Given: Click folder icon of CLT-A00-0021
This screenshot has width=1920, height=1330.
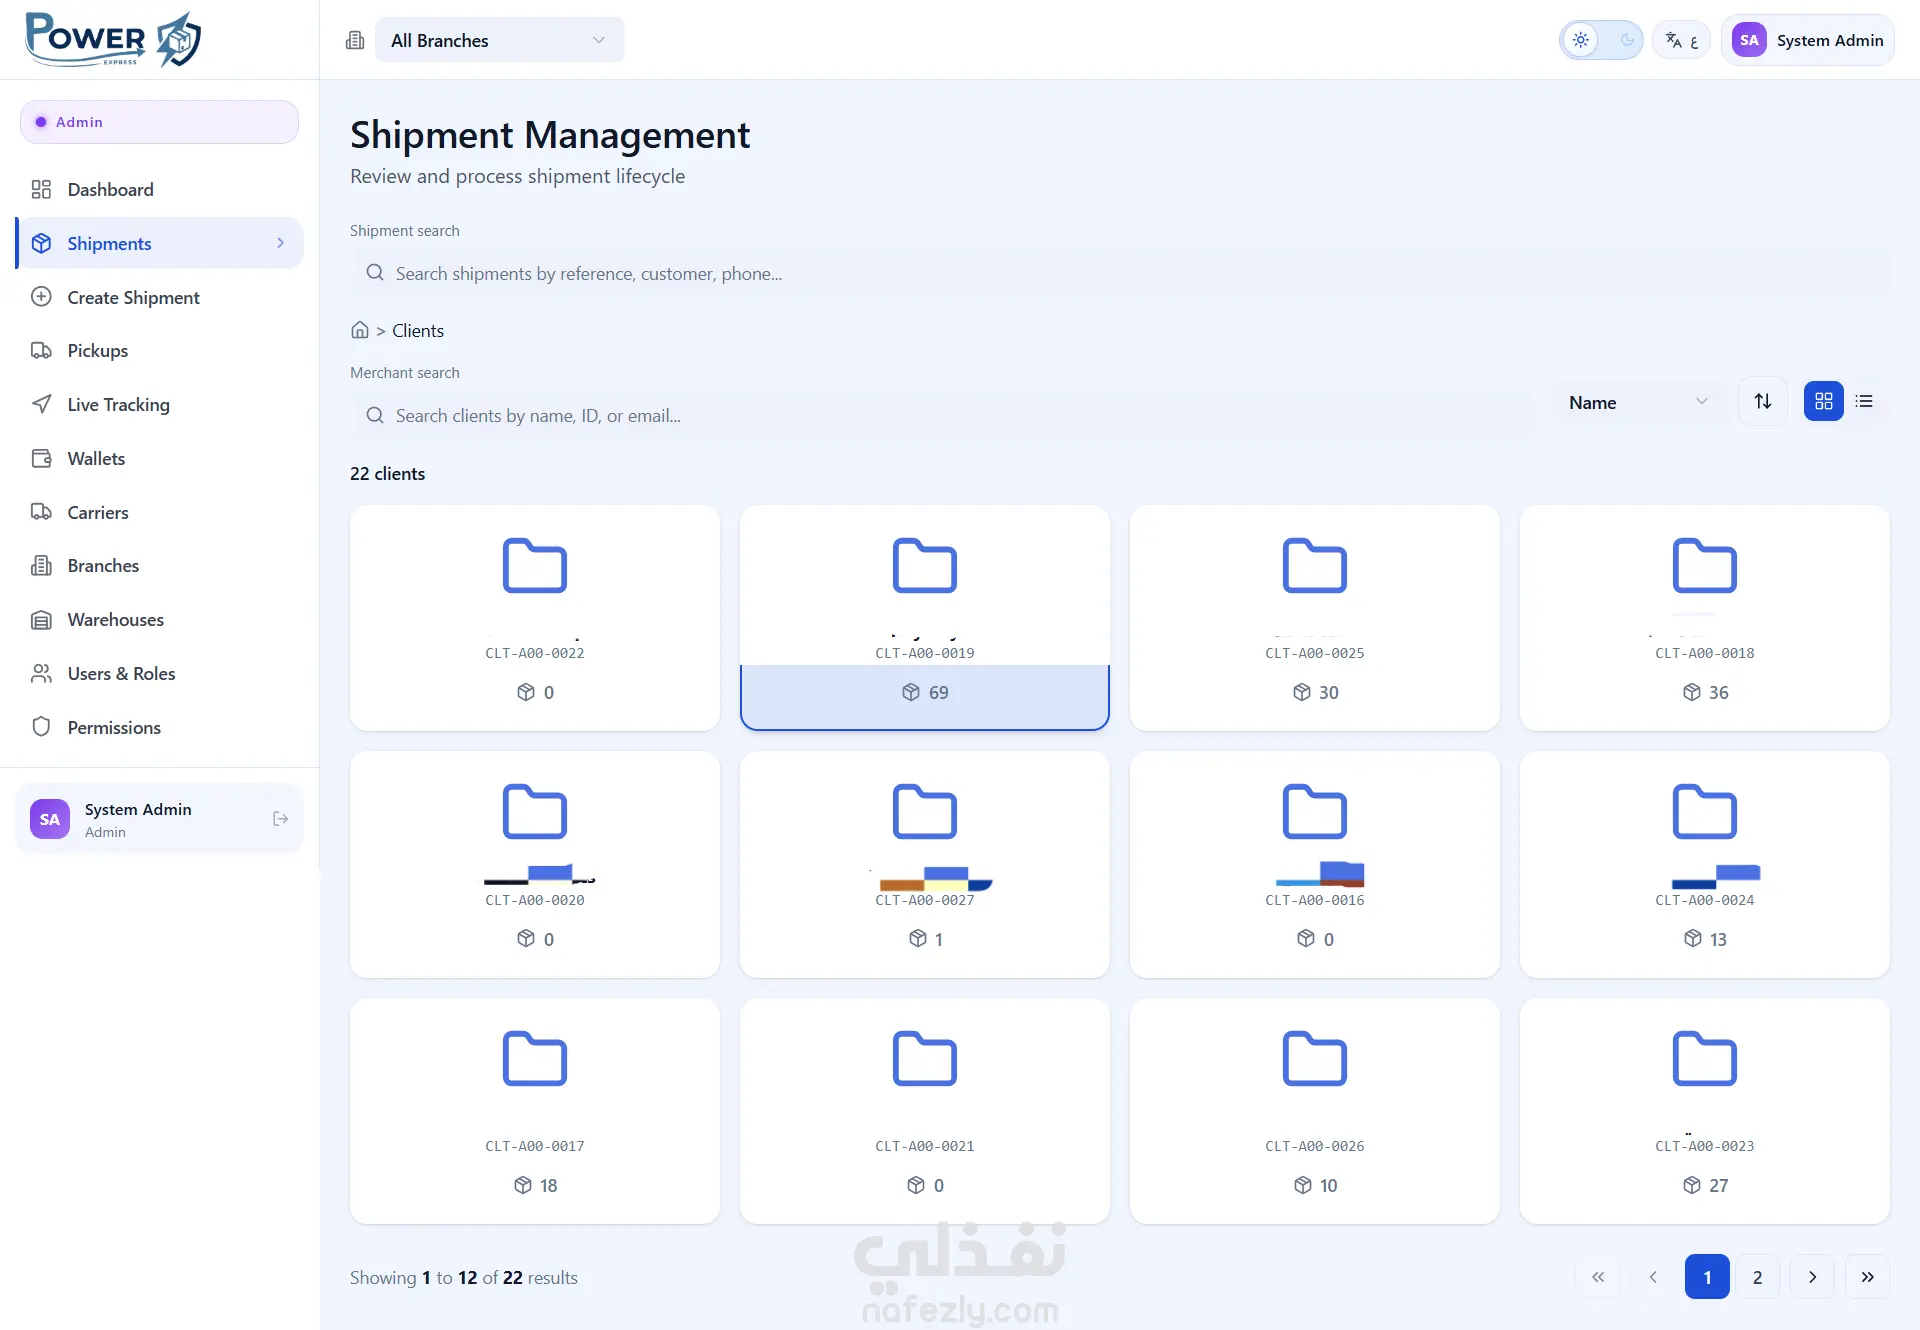Looking at the screenshot, I should point(925,1059).
